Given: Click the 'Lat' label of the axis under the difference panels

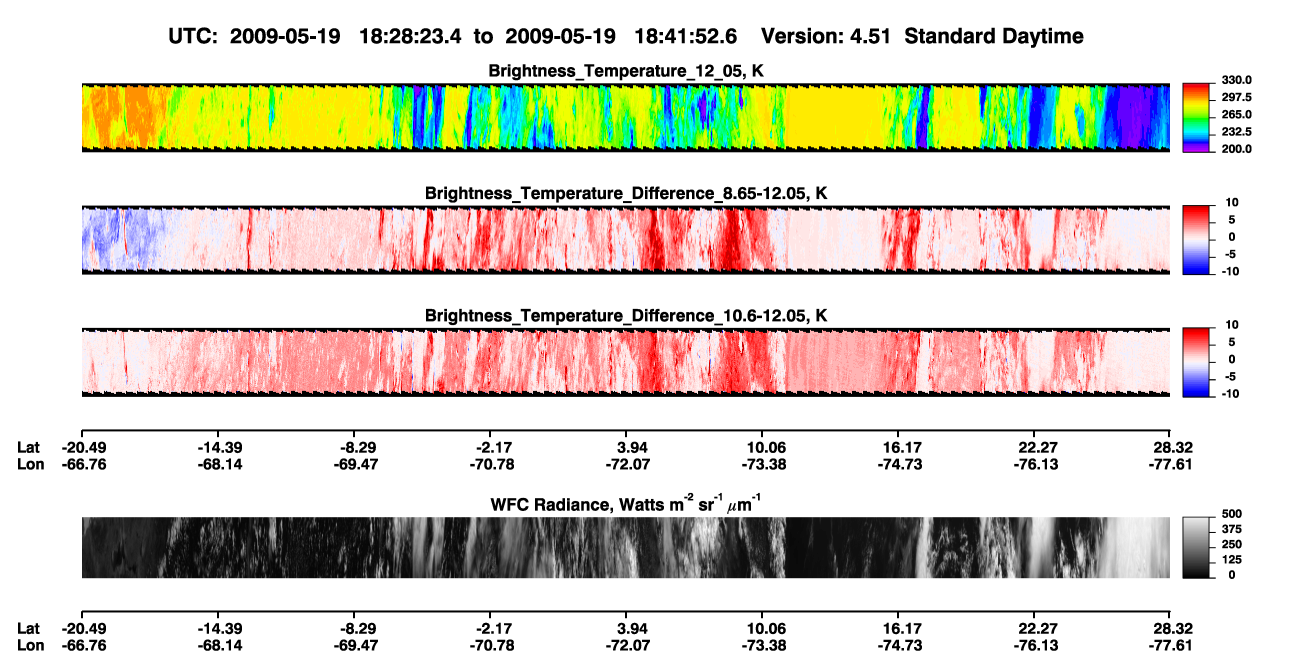Looking at the screenshot, I should click(x=28, y=448).
